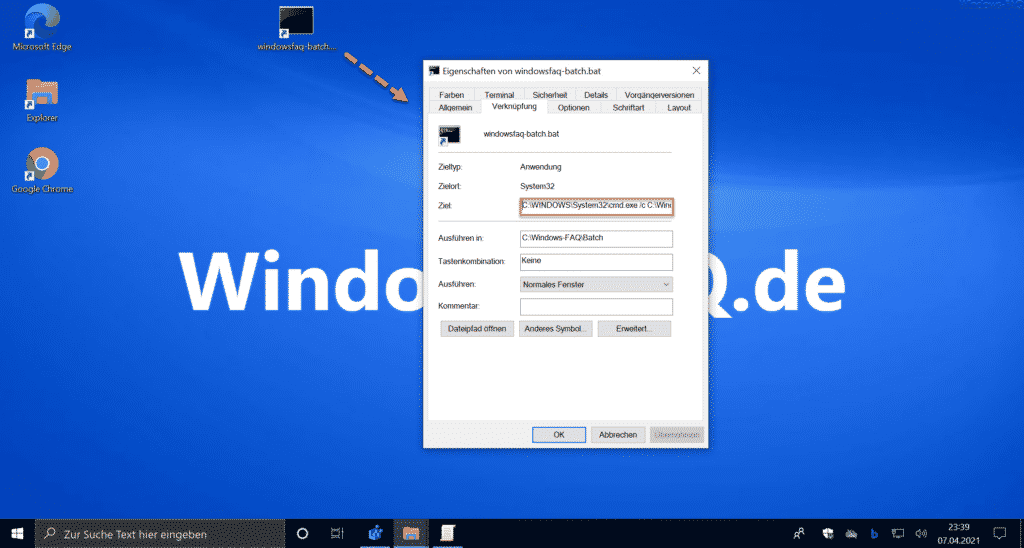1024x548 pixels.
Task: Focus the Tastenkombination field showing Keine
Action: tap(596, 262)
